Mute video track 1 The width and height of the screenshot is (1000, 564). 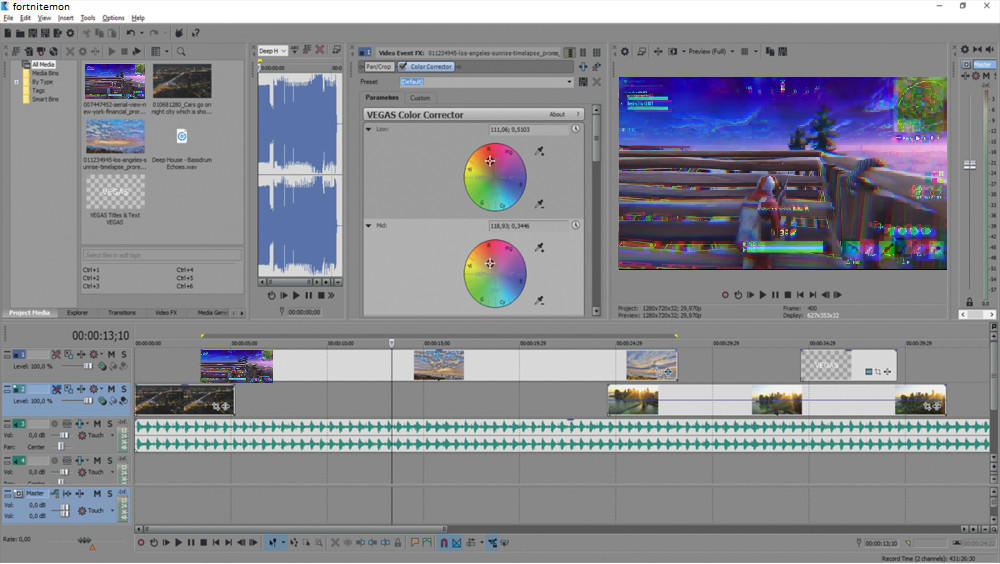click(x=111, y=354)
